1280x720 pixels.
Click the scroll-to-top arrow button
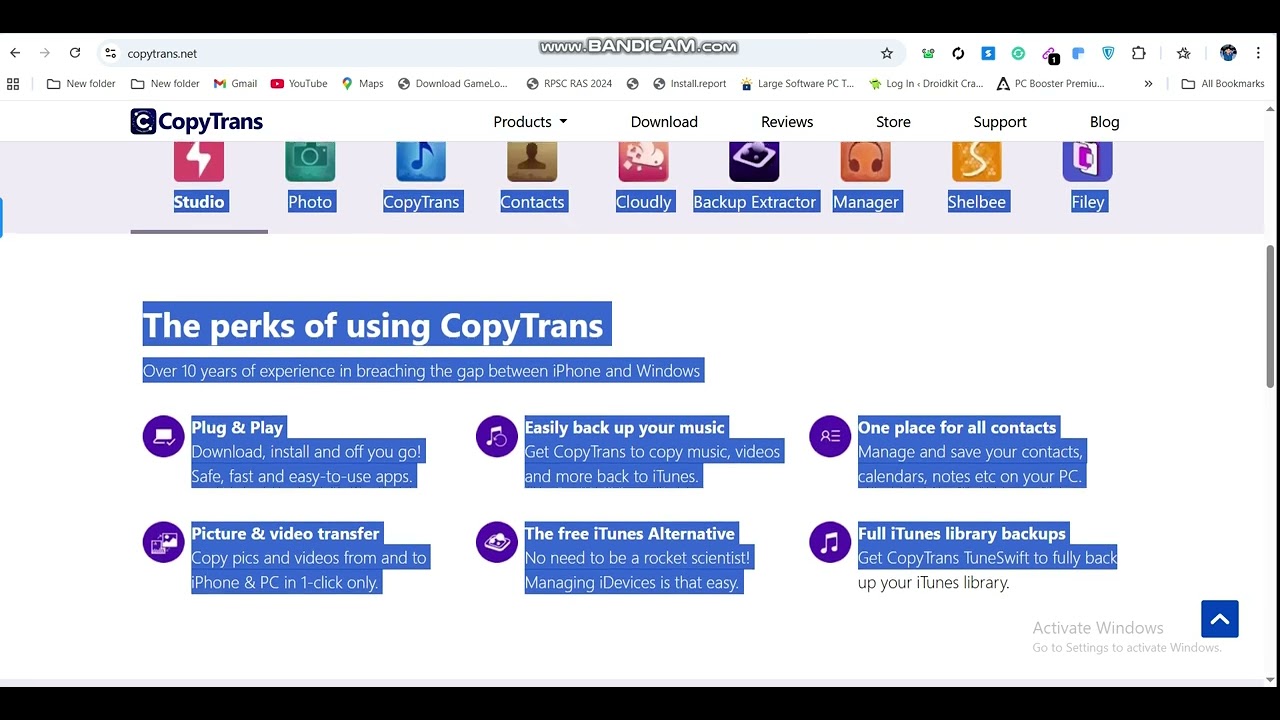pyautogui.click(x=1220, y=619)
